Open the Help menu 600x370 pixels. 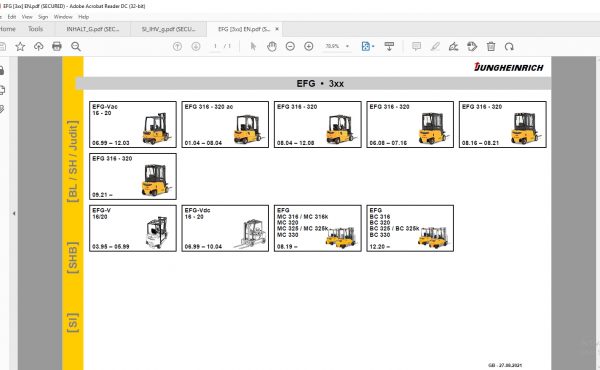click(x=83, y=17)
